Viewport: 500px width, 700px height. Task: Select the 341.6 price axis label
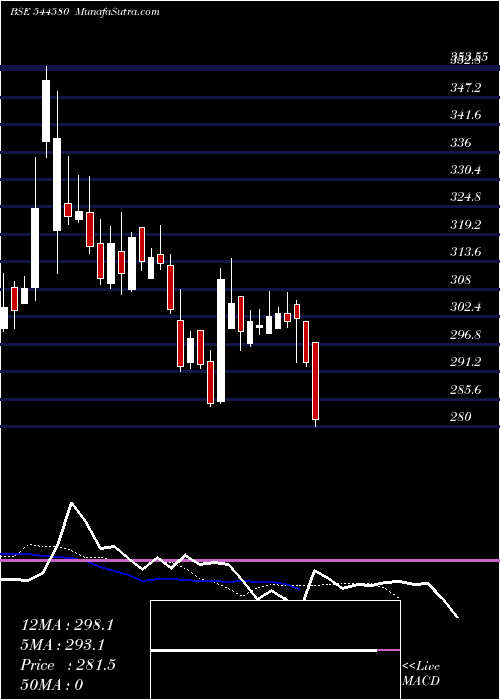466,115
